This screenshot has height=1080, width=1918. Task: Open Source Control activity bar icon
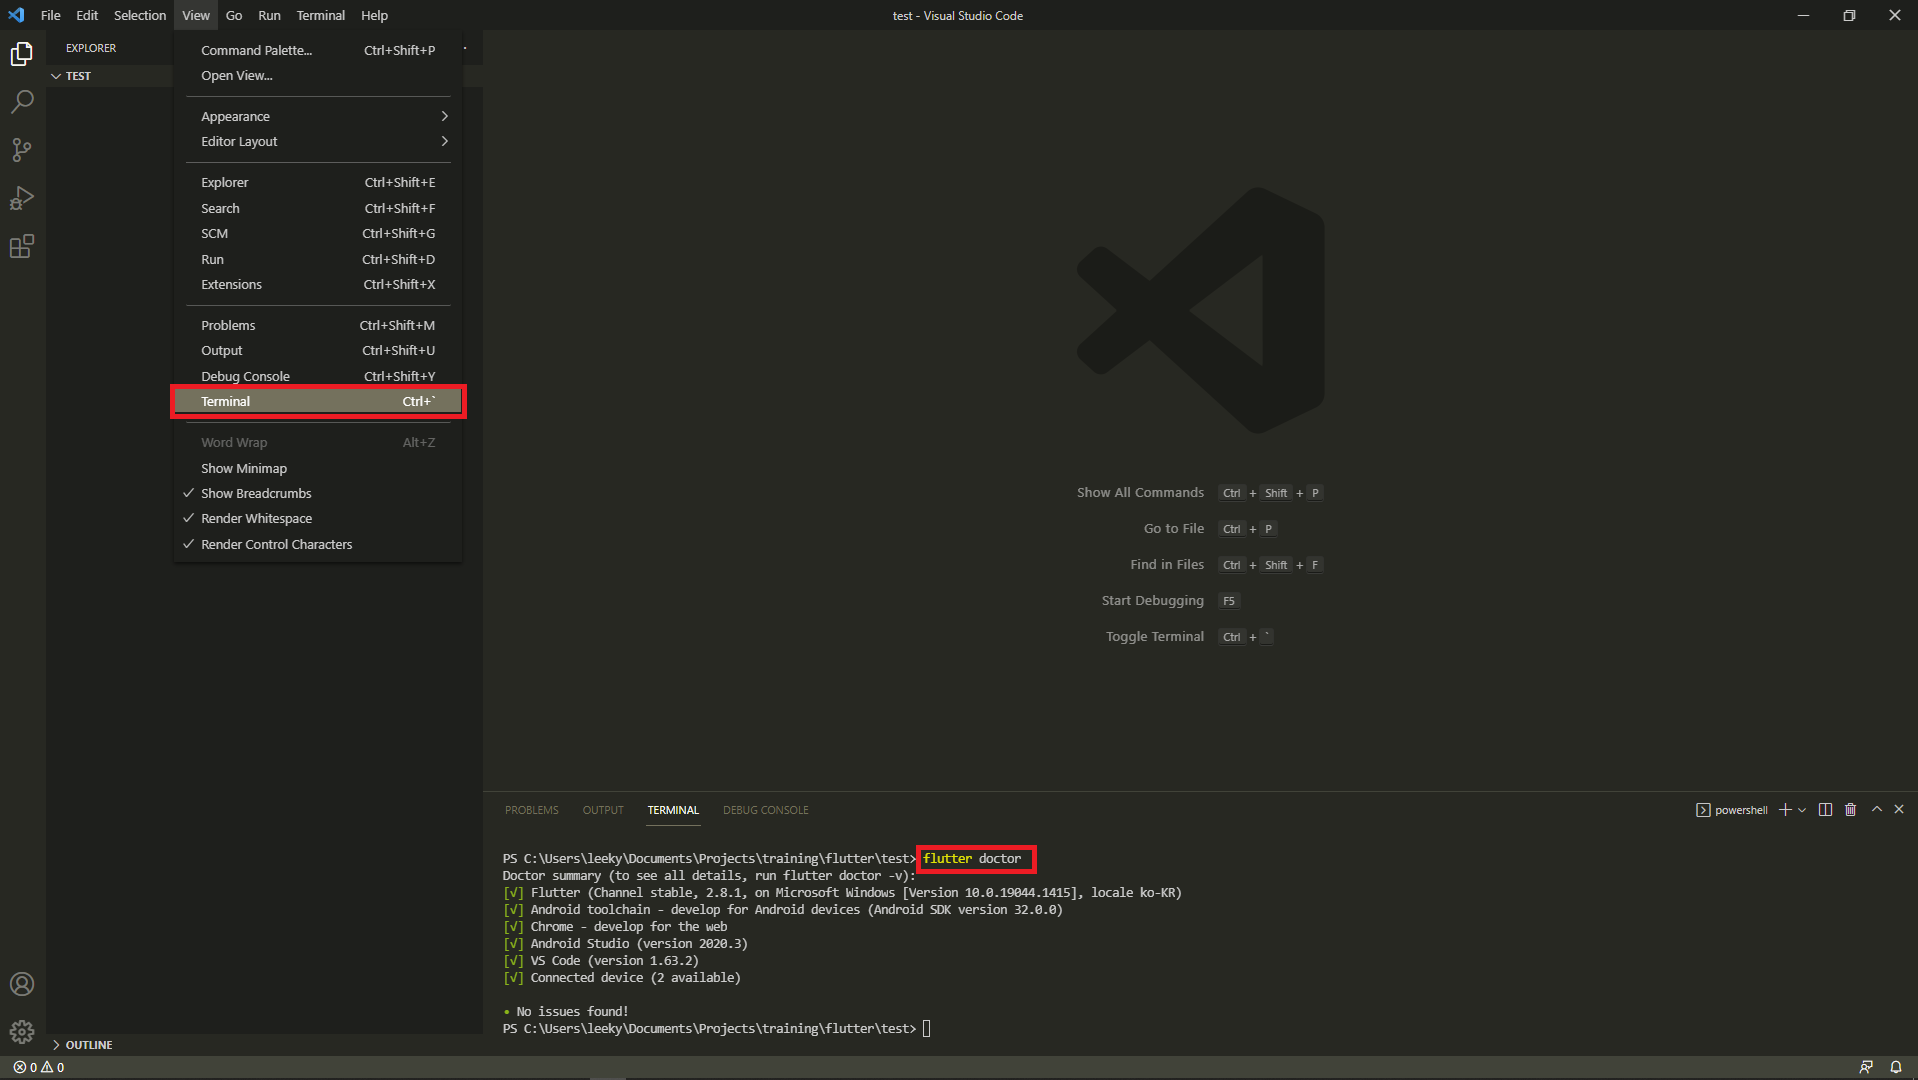[22, 150]
